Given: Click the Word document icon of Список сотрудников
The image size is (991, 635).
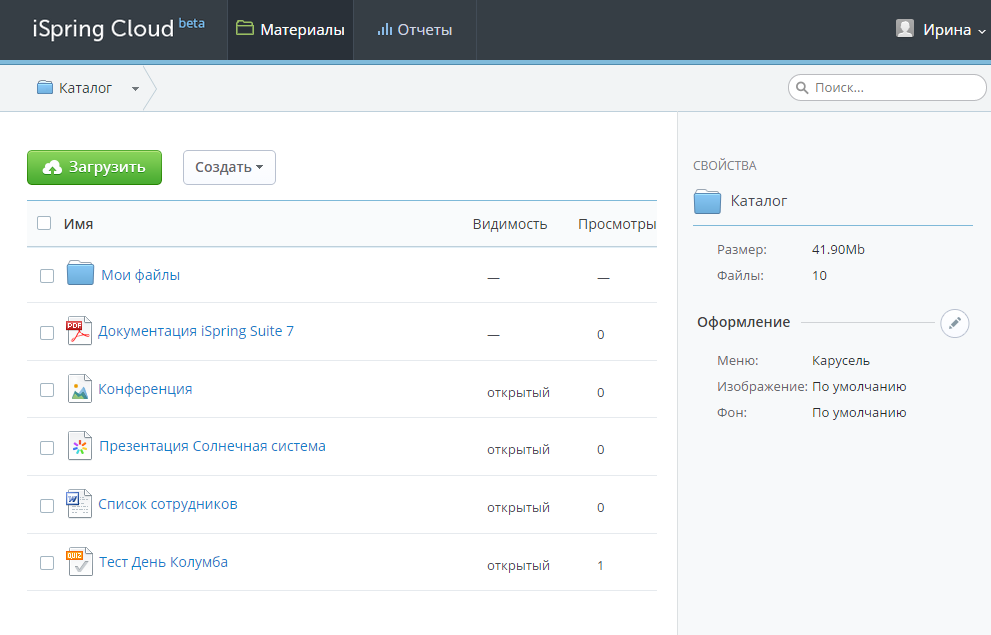Looking at the screenshot, I should coord(79,504).
